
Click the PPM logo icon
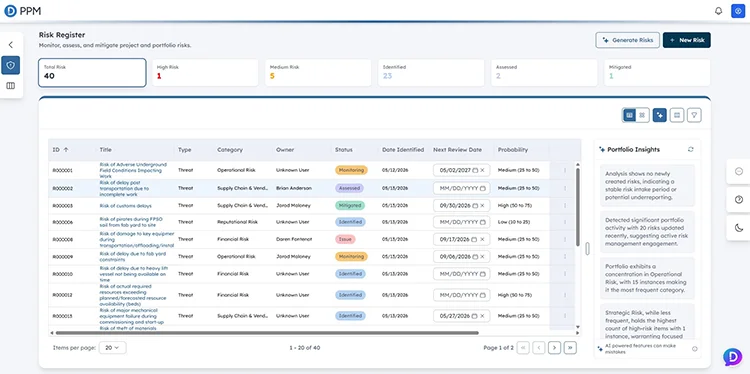[11, 11]
